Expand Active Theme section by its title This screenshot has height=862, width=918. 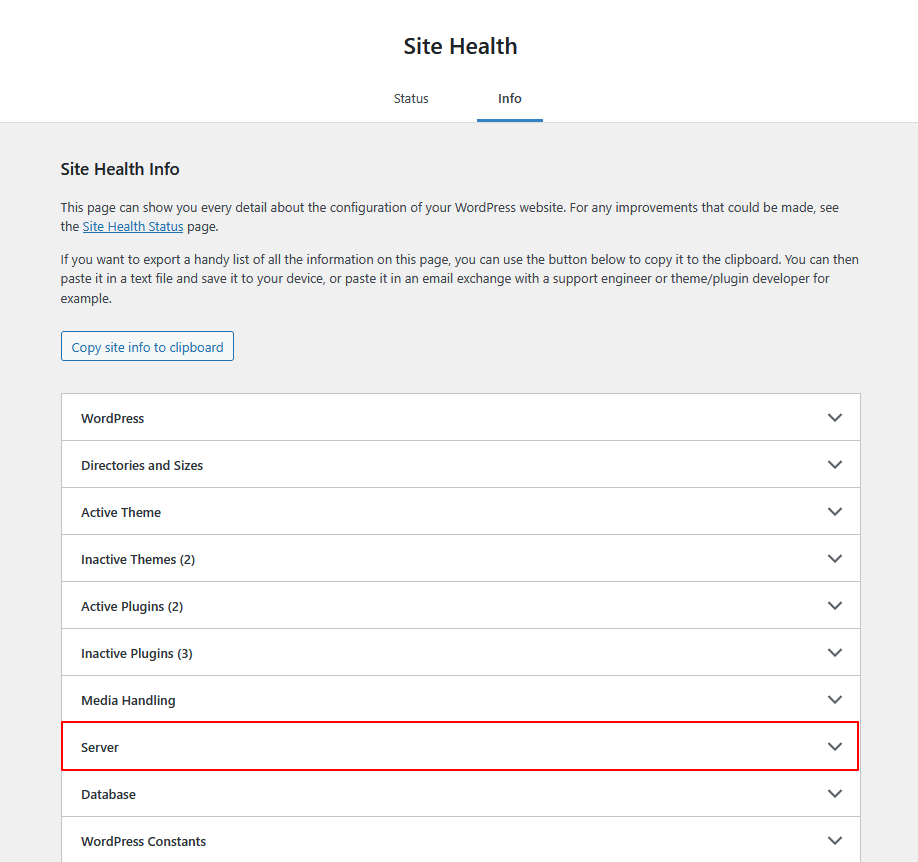pos(121,512)
